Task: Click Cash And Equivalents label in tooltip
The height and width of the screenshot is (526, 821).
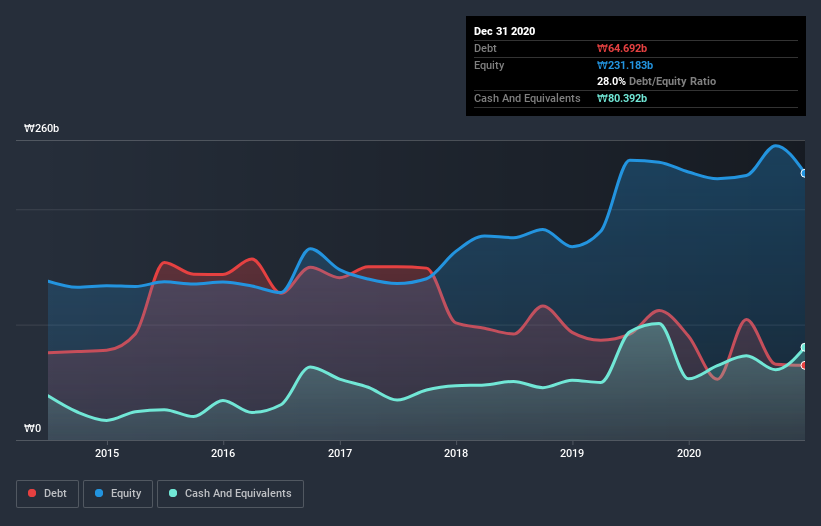Action: pos(527,98)
